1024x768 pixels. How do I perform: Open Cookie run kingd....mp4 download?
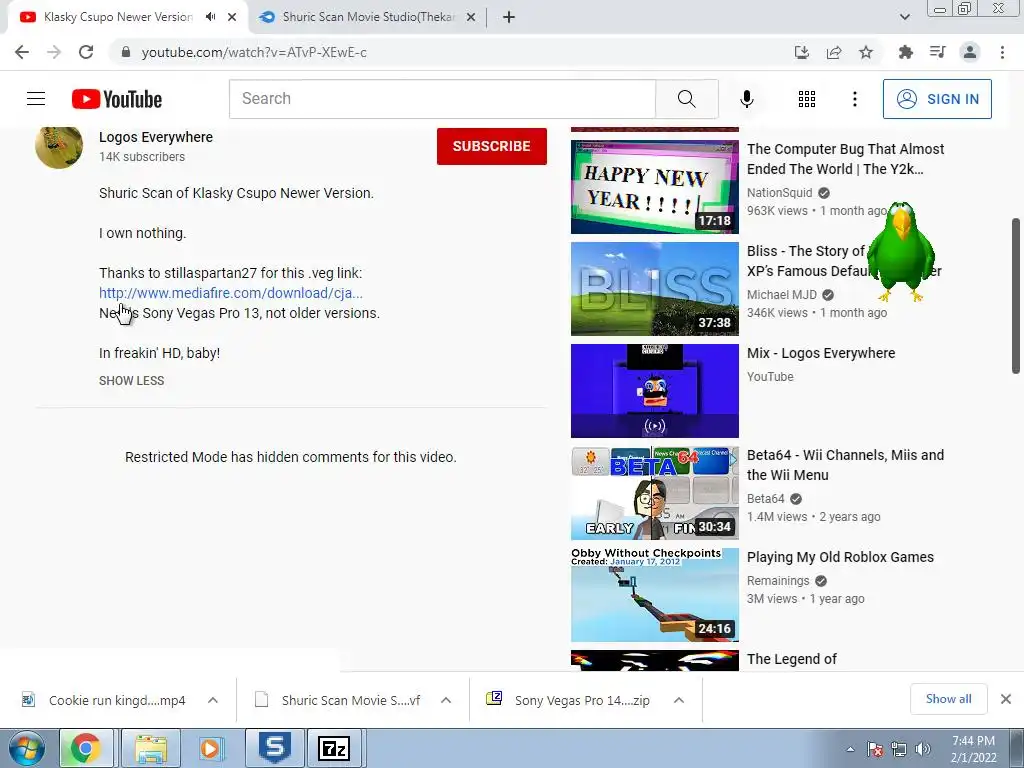[x=104, y=700]
